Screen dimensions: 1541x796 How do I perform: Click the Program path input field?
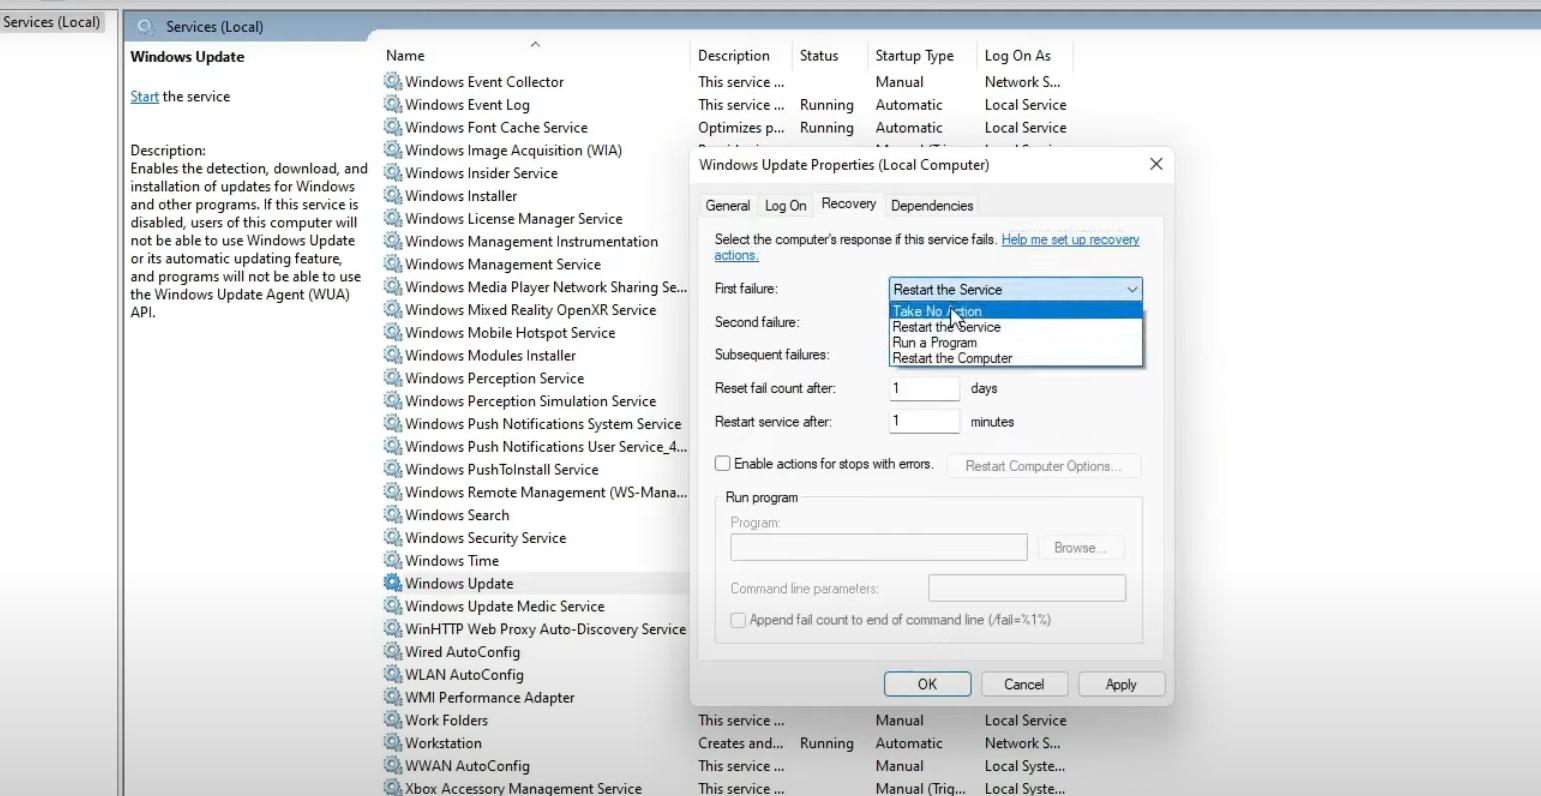tap(878, 547)
